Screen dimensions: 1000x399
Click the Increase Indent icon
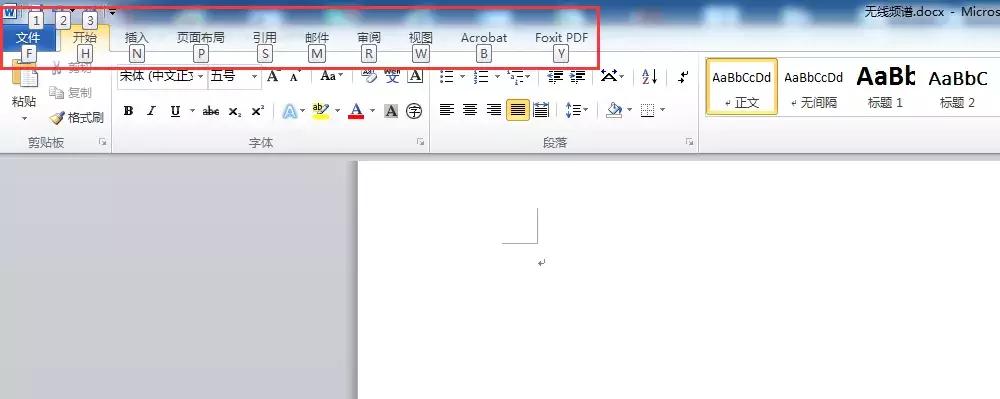pyautogui.click(x=578, y=76)
